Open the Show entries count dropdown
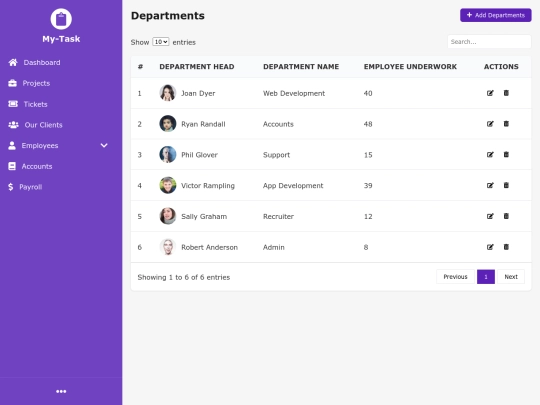This screenshot has width=540, height=405. pyautogui.click(x=160, y=42)
